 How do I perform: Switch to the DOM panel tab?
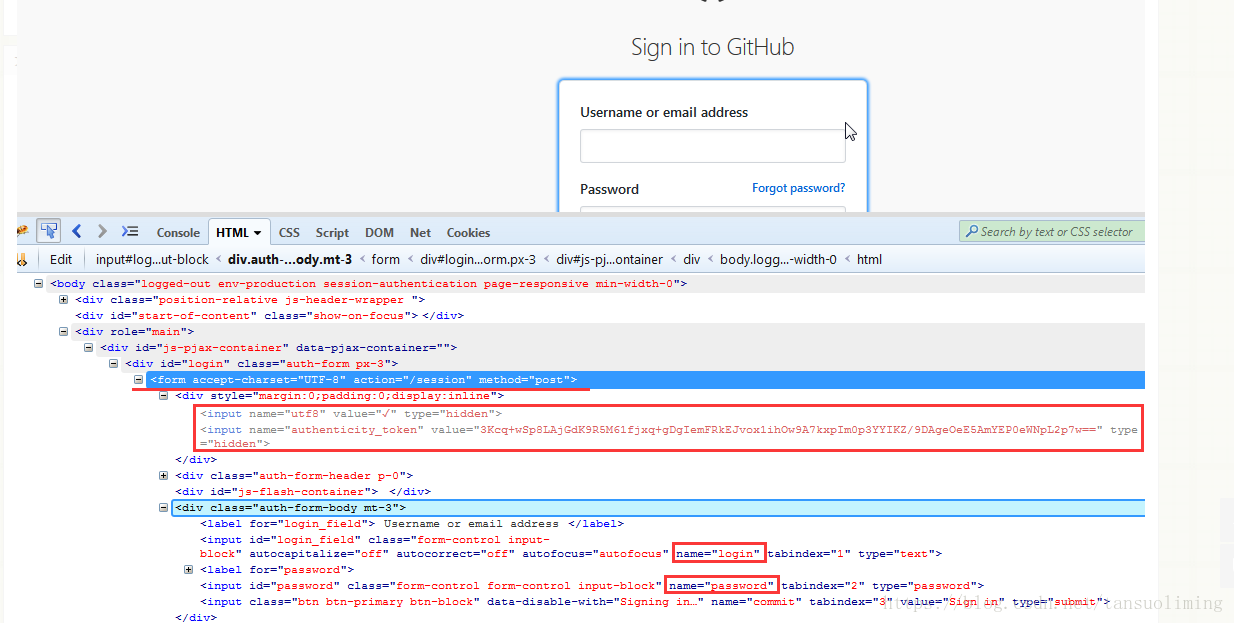point(379,232)
